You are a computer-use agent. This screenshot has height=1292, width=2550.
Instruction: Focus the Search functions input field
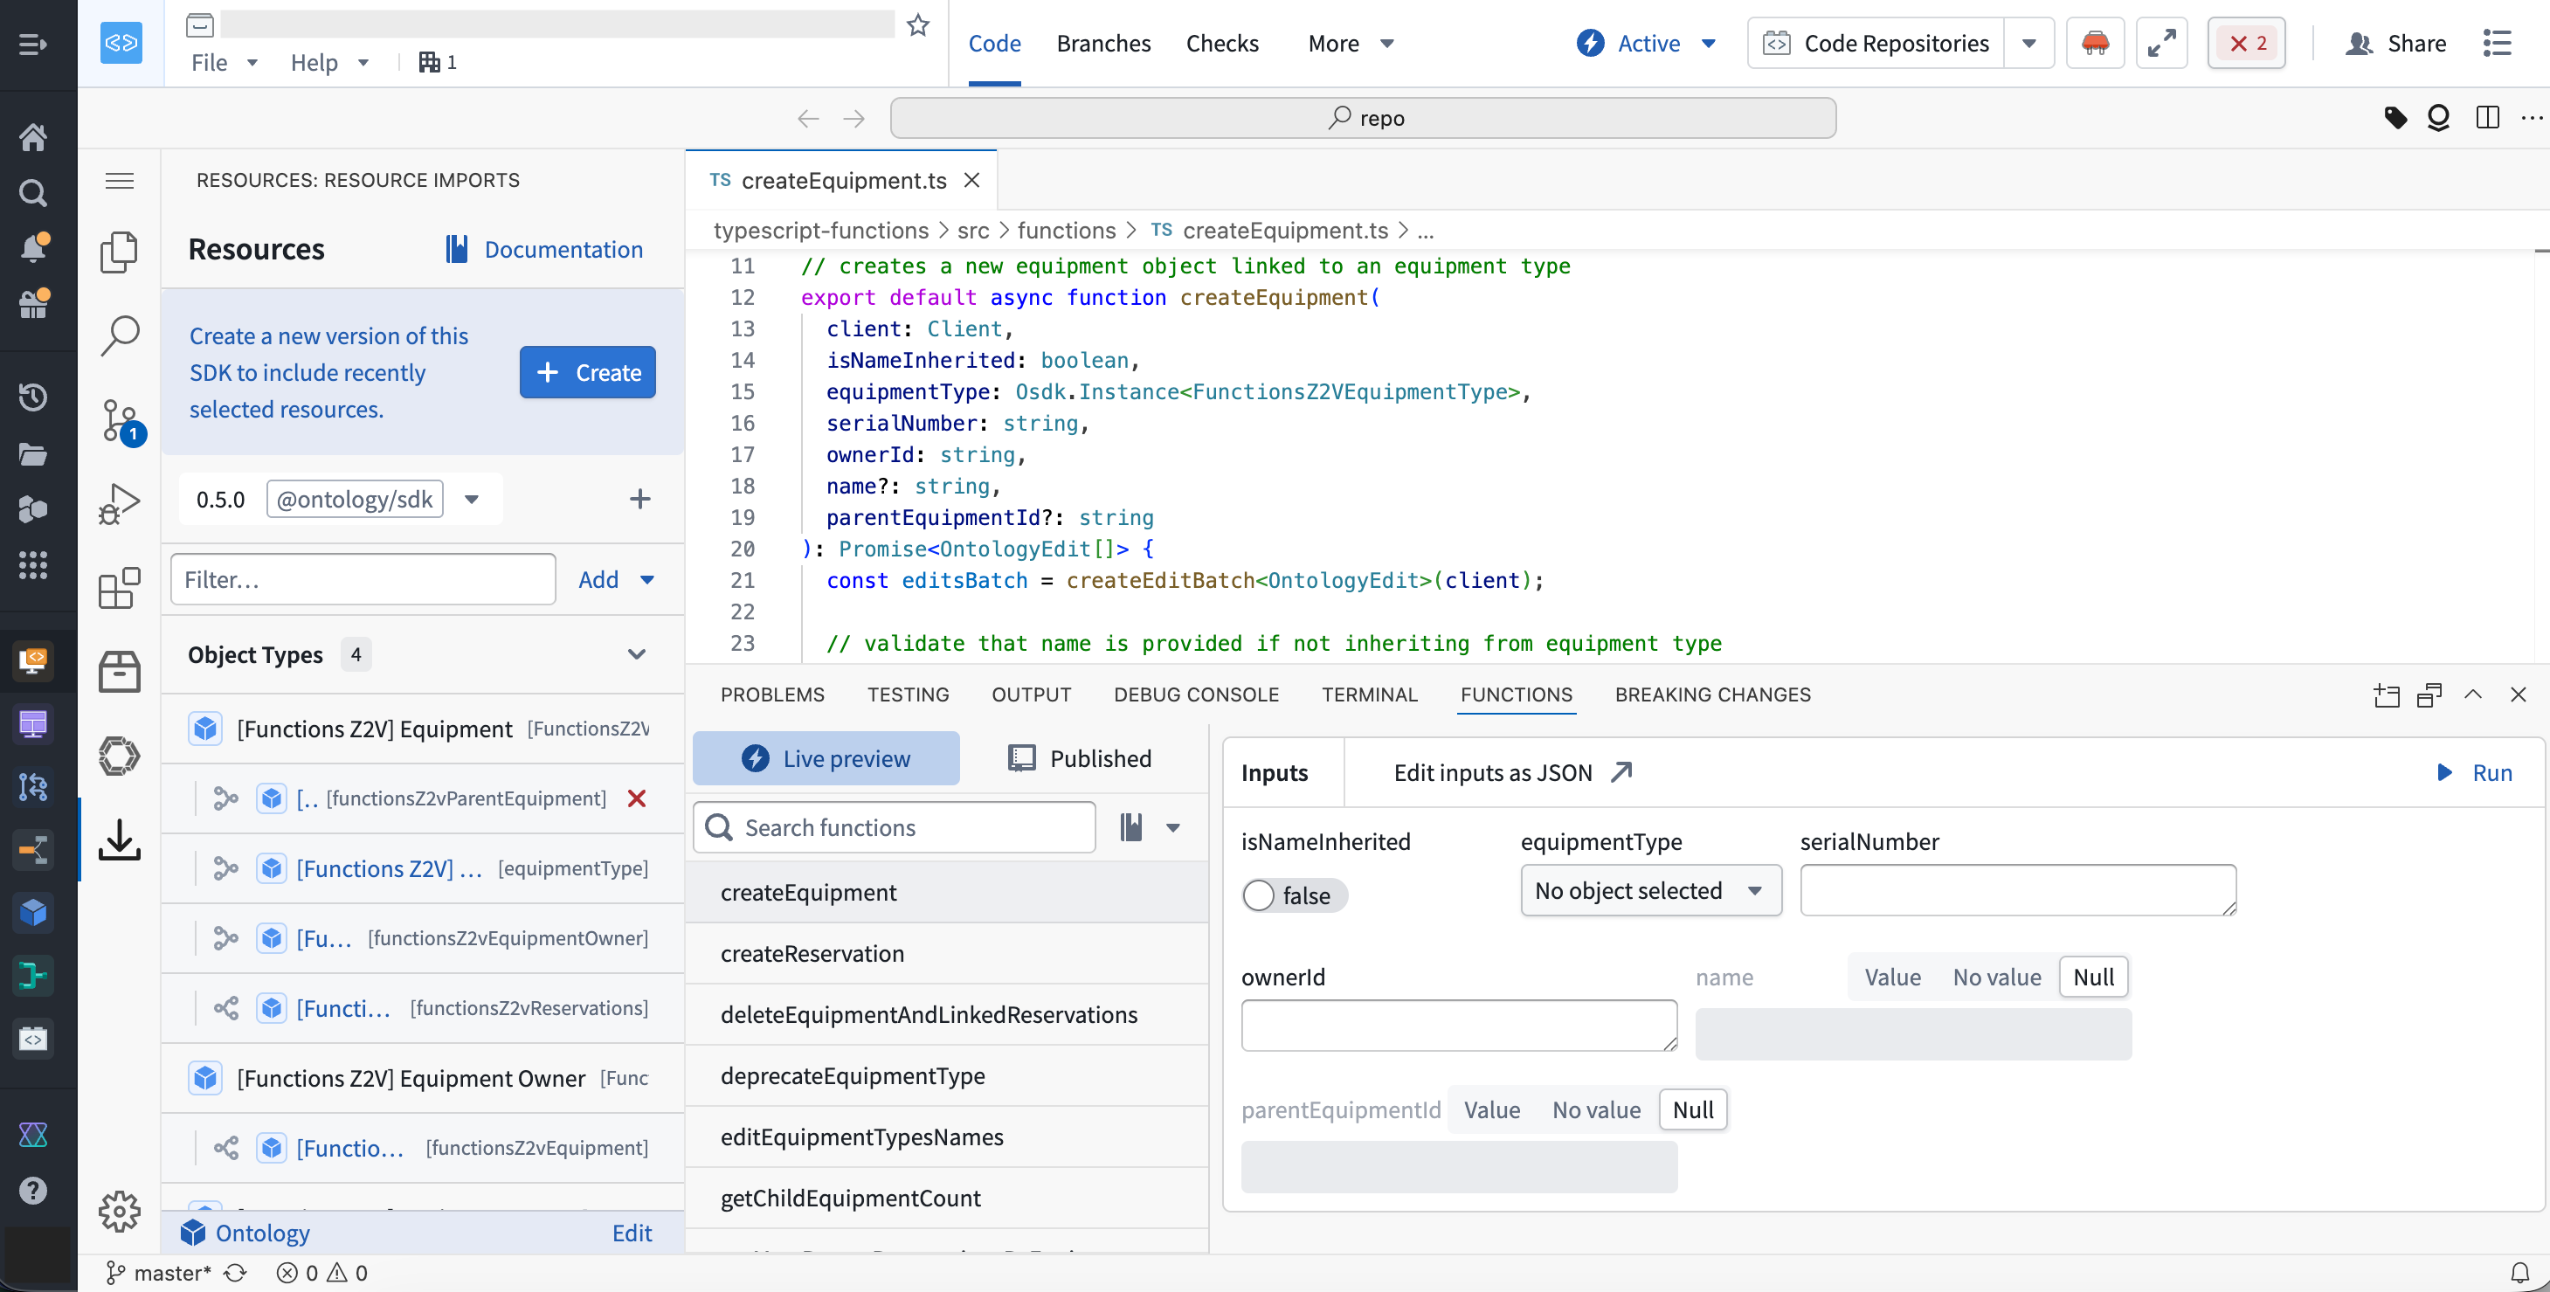[x=893, y=827]
